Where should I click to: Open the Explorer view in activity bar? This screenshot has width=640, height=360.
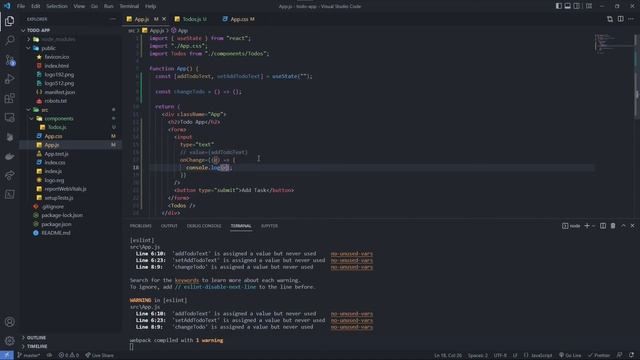click(x=9, y=21)
